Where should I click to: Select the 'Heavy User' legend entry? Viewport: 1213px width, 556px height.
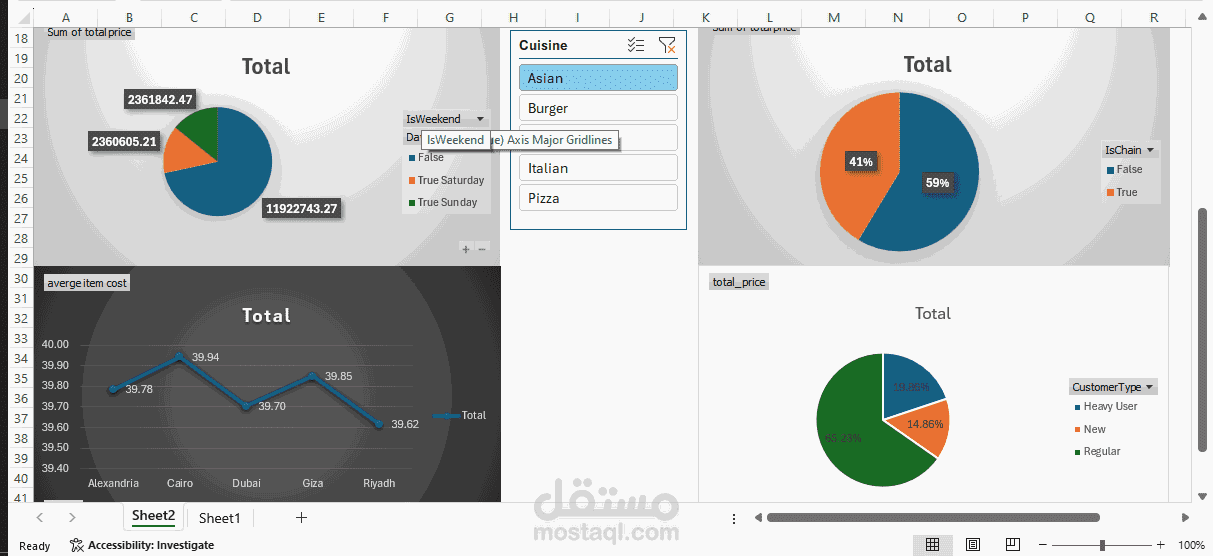point(1106,406)
